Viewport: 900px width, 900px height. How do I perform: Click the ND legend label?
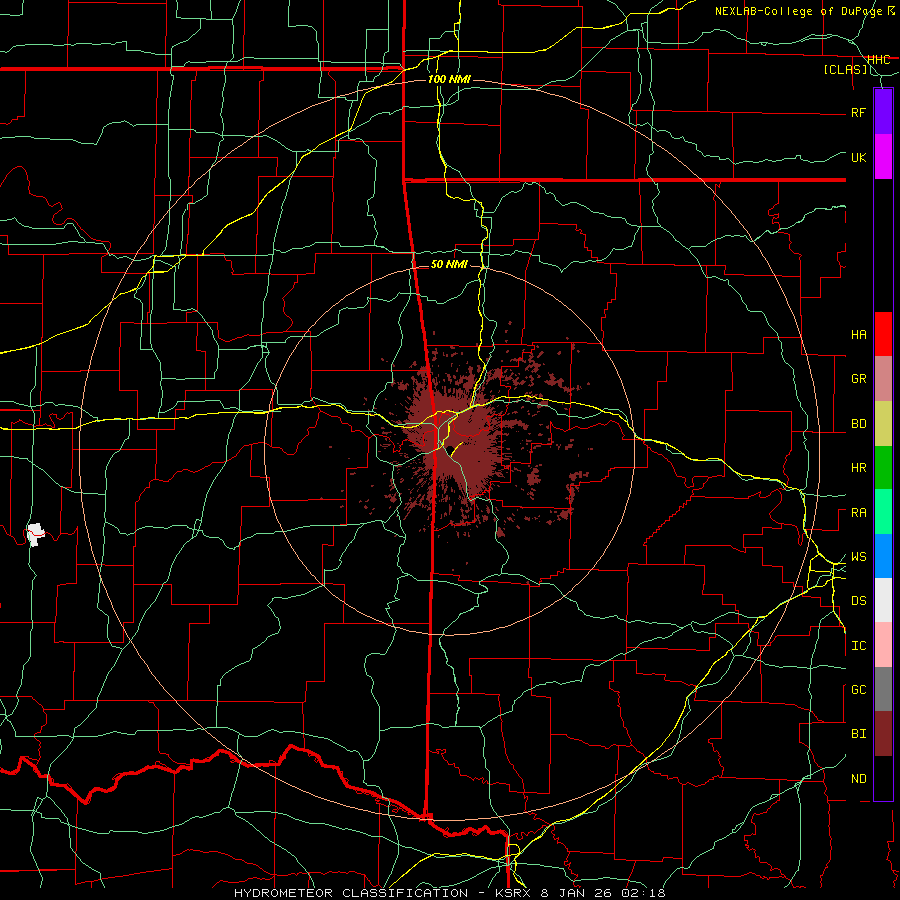[858, 779]
